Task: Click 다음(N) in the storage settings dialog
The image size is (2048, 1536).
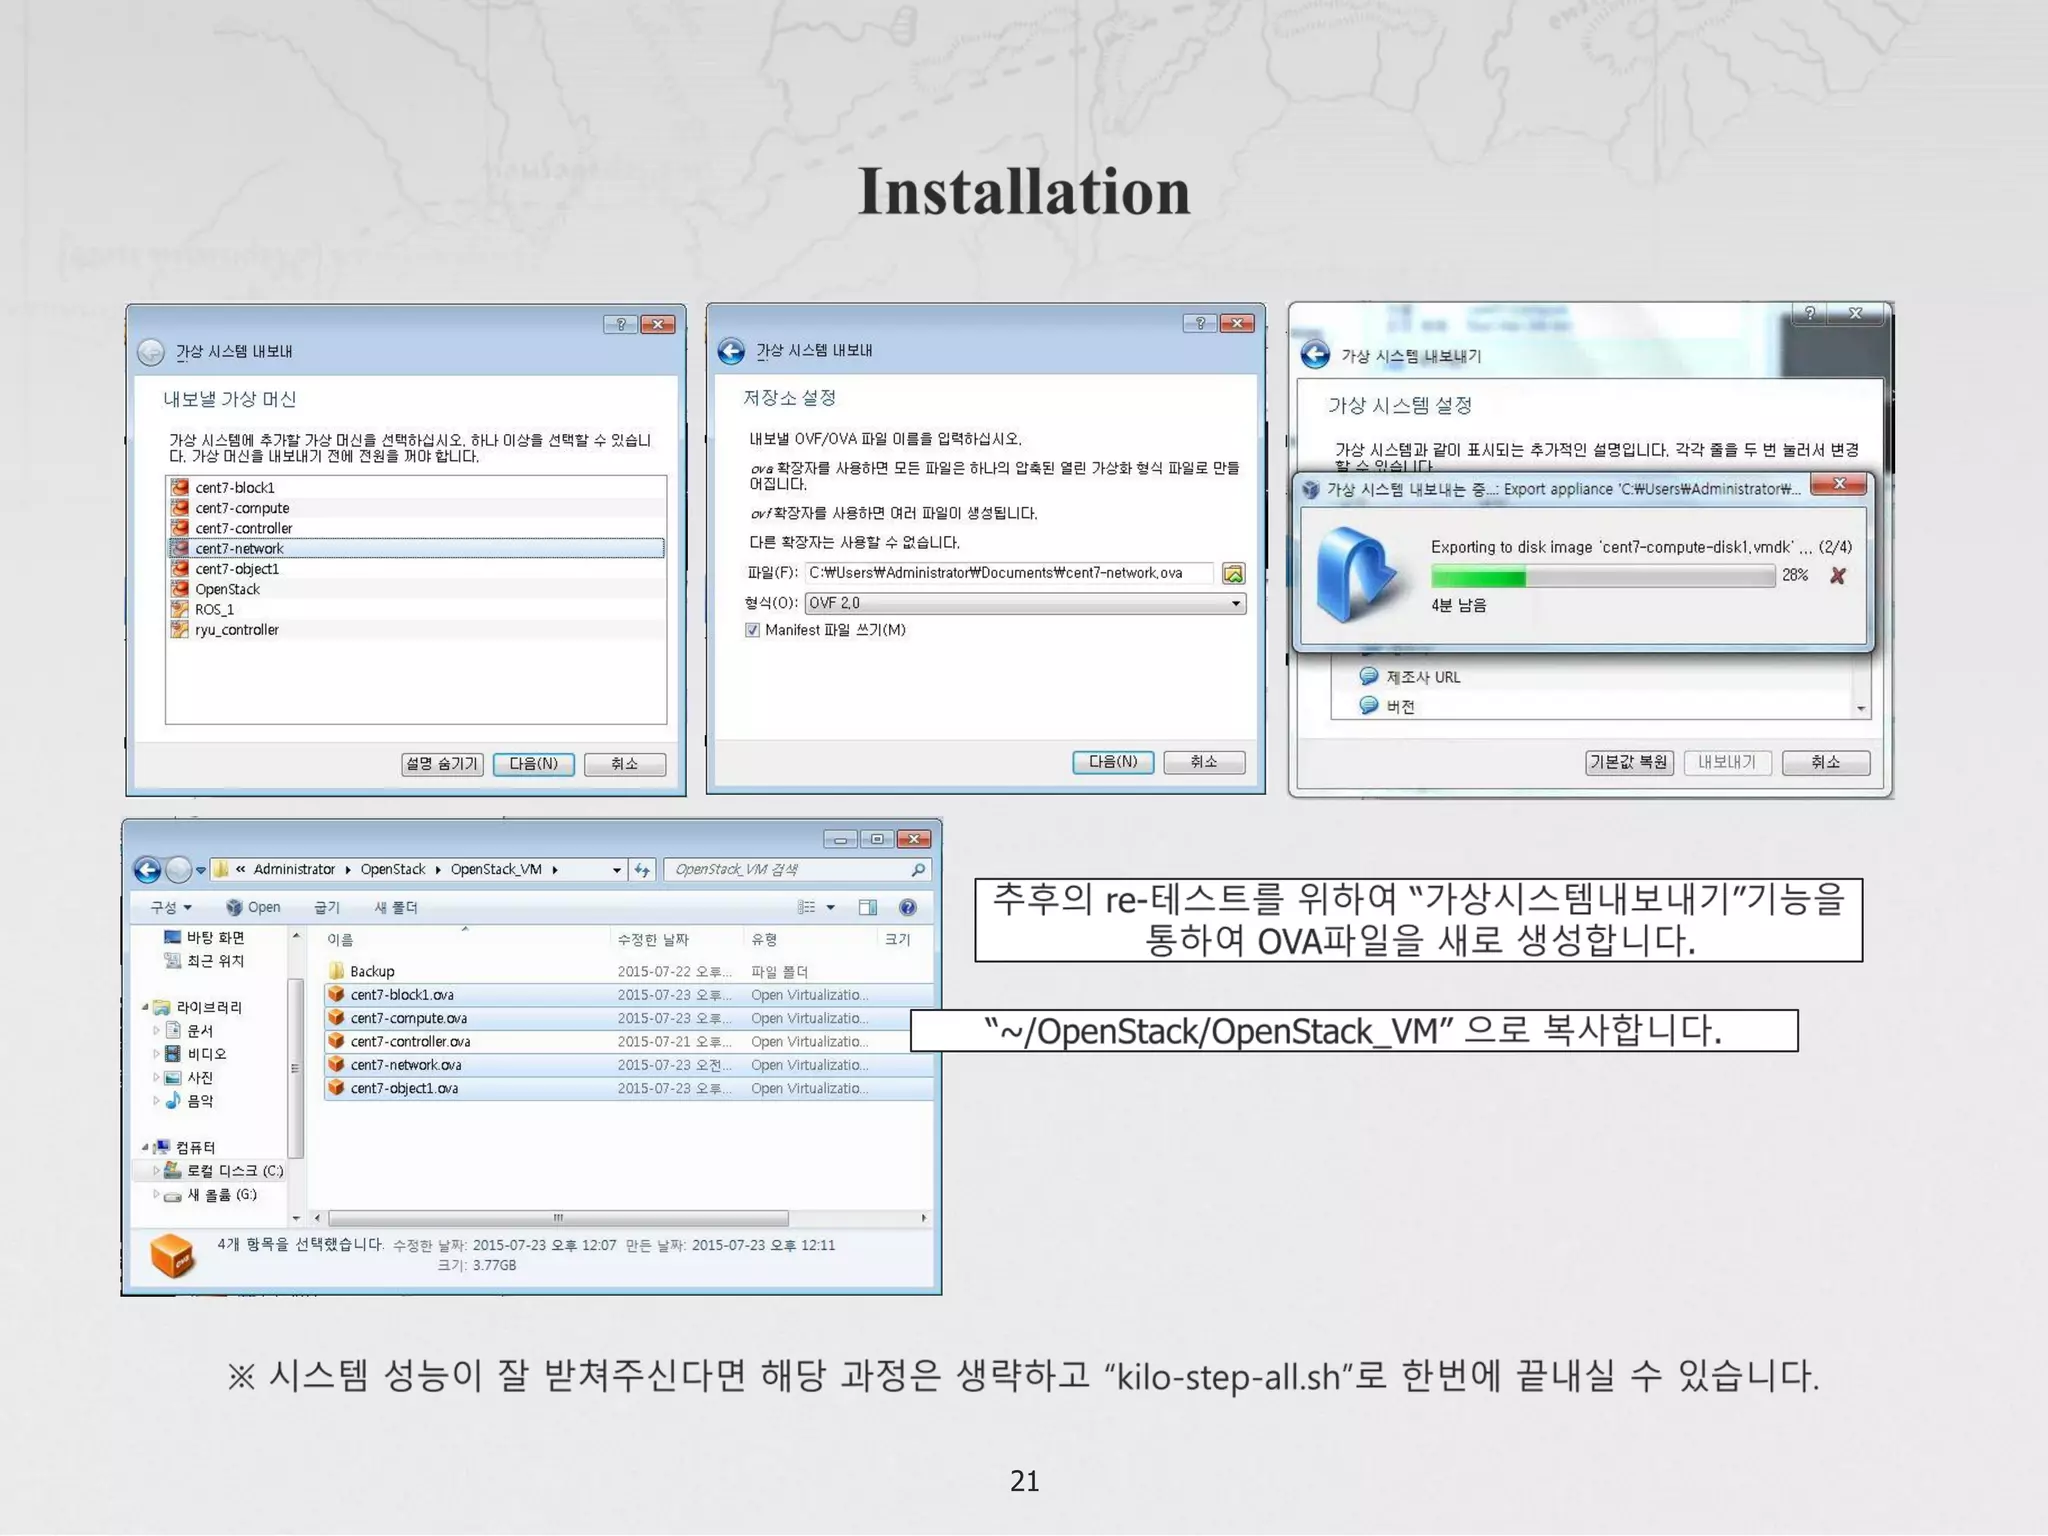Action: pos(1112,762)
